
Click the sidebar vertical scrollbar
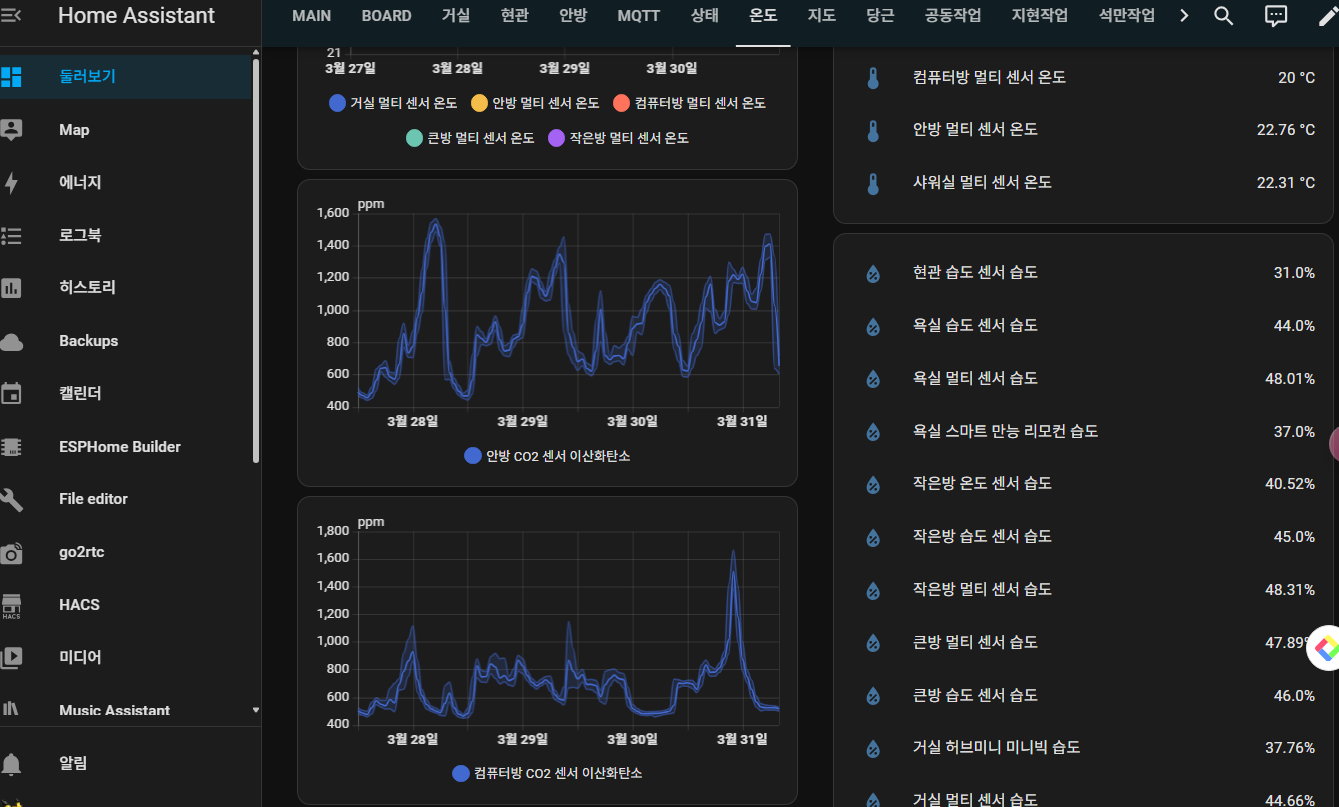click(255, 260)
